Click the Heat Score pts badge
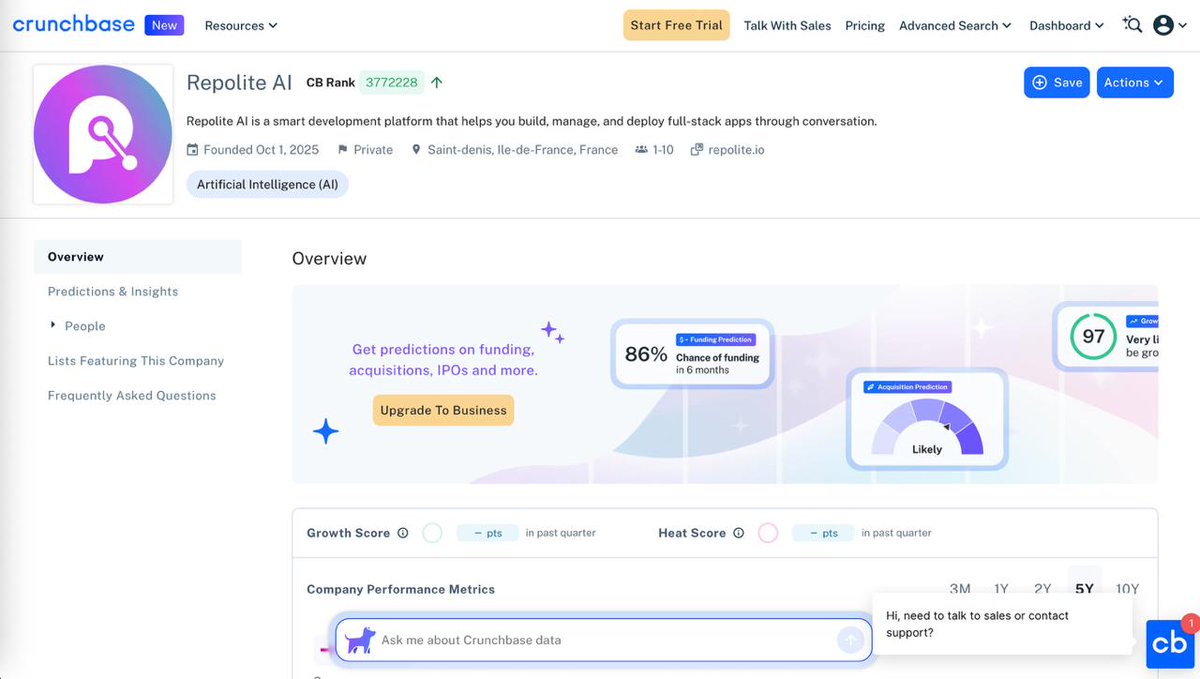The image size is (1200, 679). pyautogui.click(x=823, y=533)
